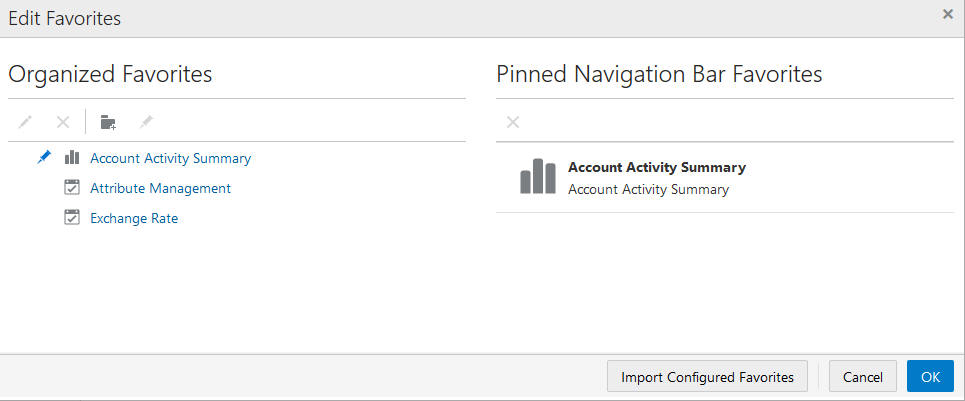The width and height of the screenshot is (965, 401).
Task: Select the Exchange Rate favorite link
Action: pos(134,218)
